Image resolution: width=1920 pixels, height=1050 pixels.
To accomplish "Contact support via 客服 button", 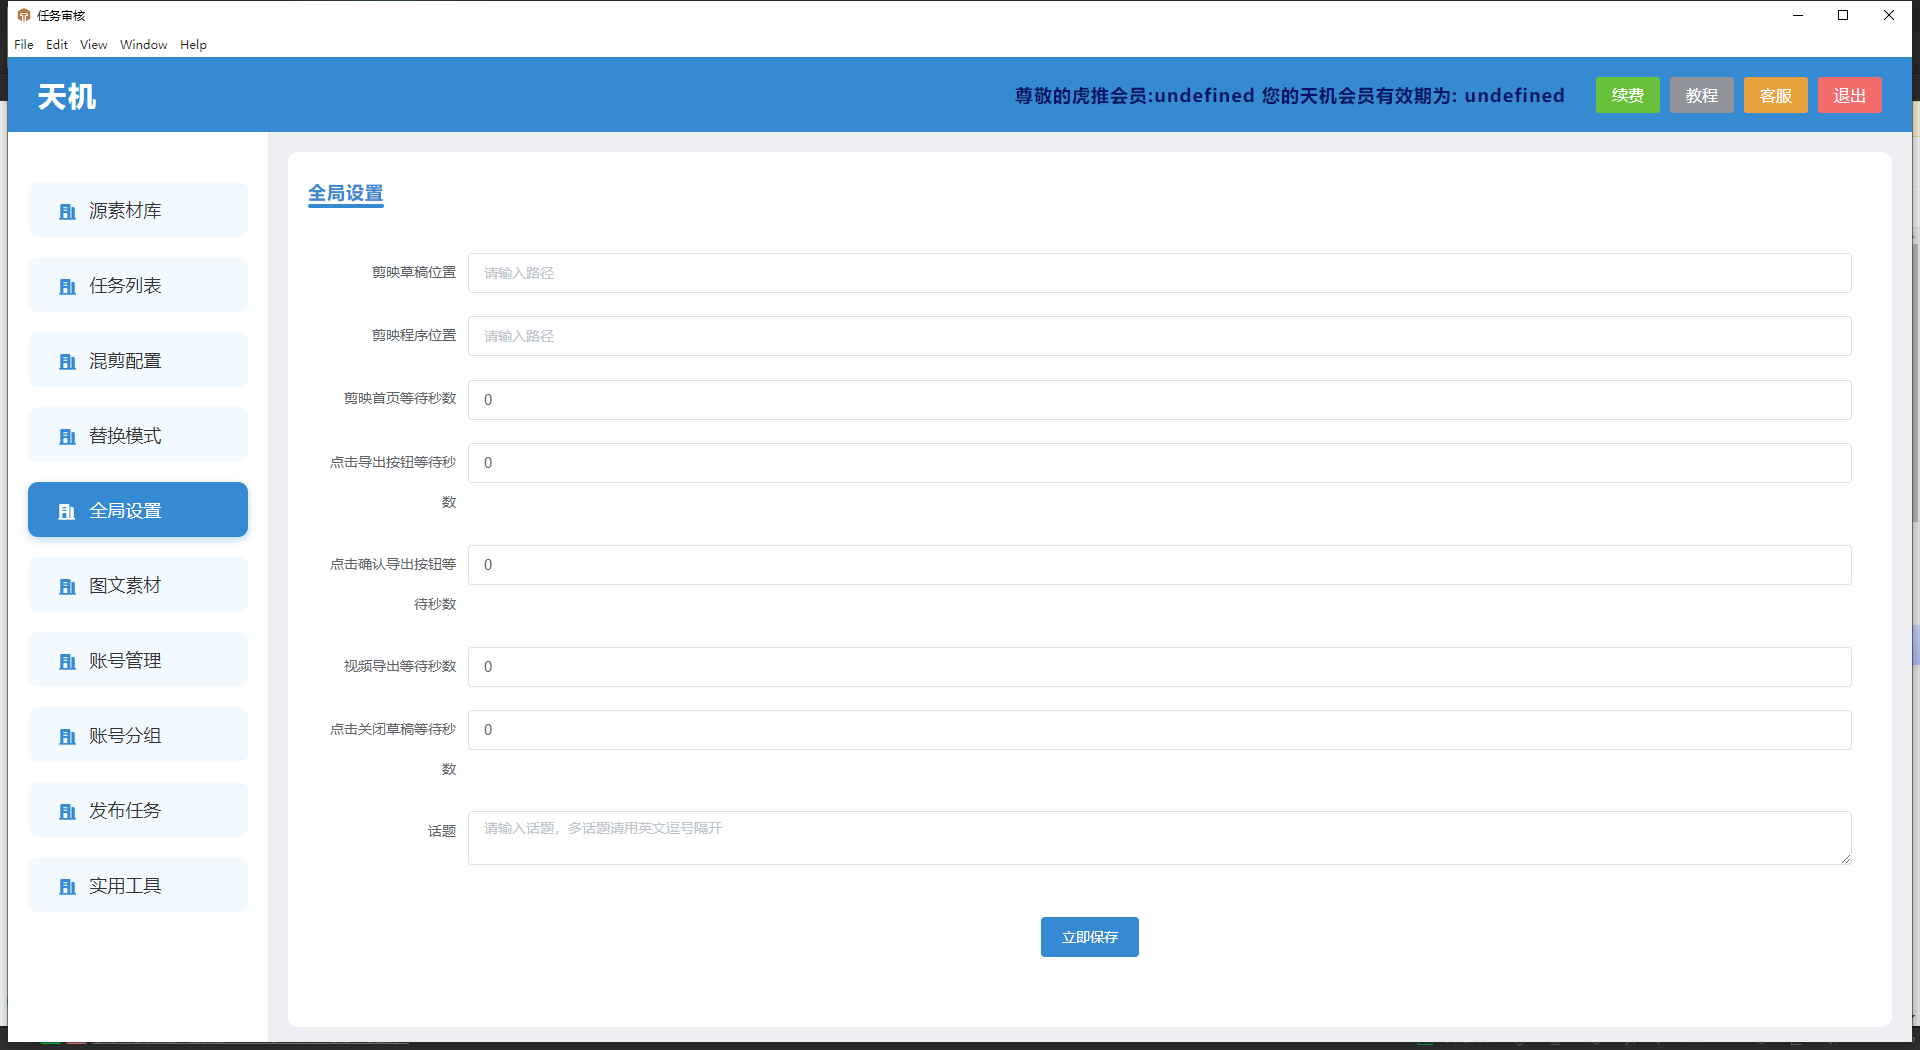I will [x=1775, y=96].
